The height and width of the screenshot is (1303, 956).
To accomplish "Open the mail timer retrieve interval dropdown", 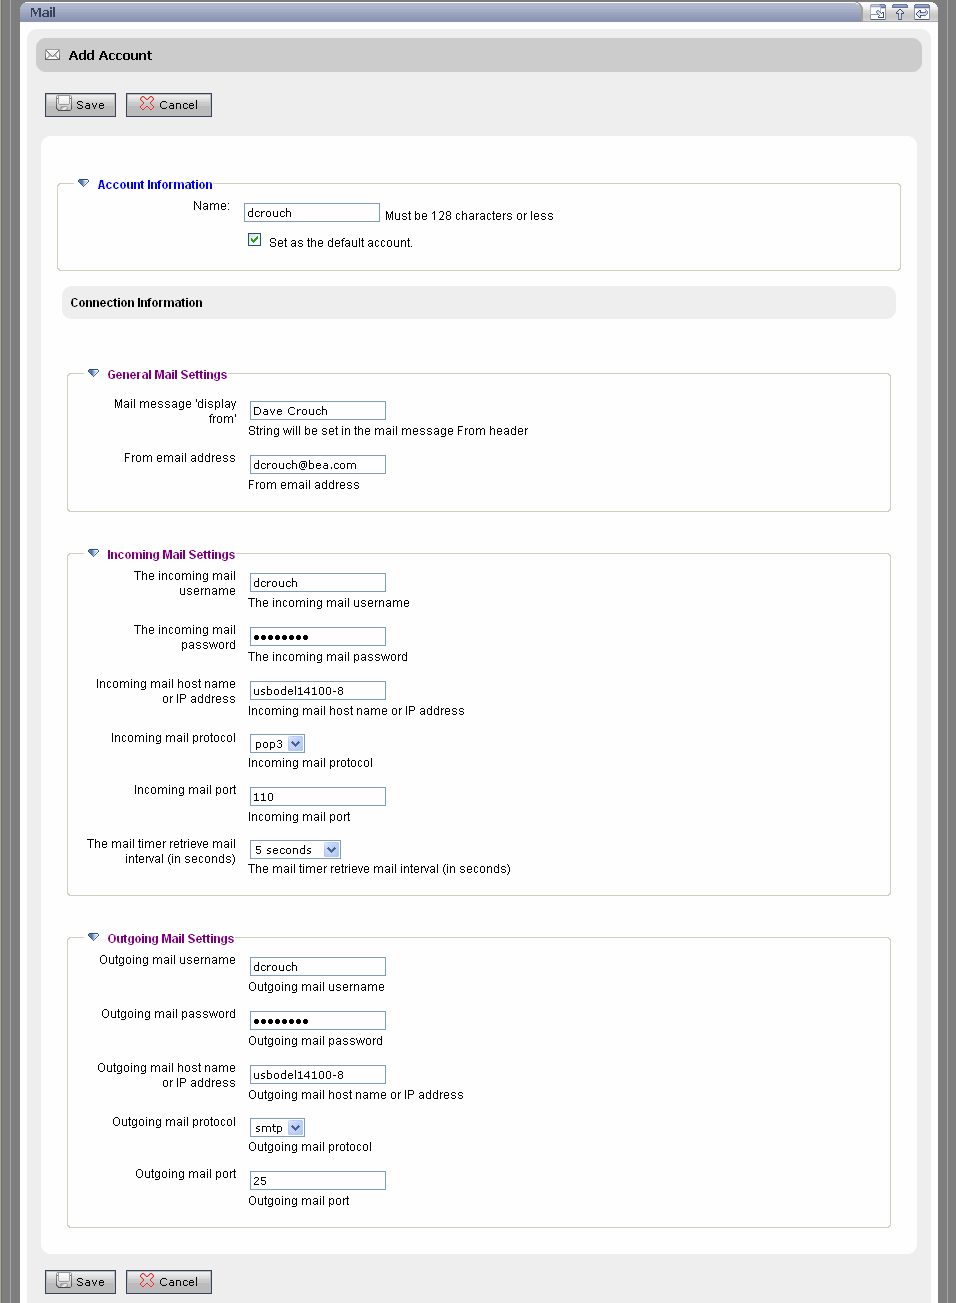I will click(x=331, y=849).
